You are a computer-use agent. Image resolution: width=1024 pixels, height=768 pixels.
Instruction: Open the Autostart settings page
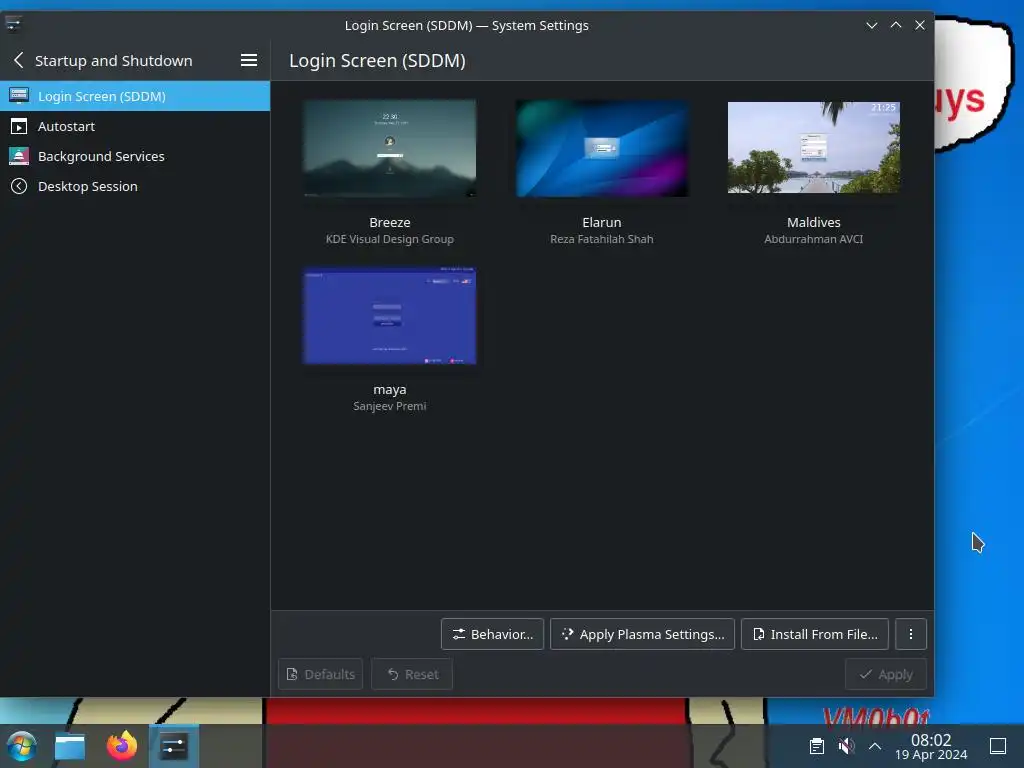pos(135,126)
